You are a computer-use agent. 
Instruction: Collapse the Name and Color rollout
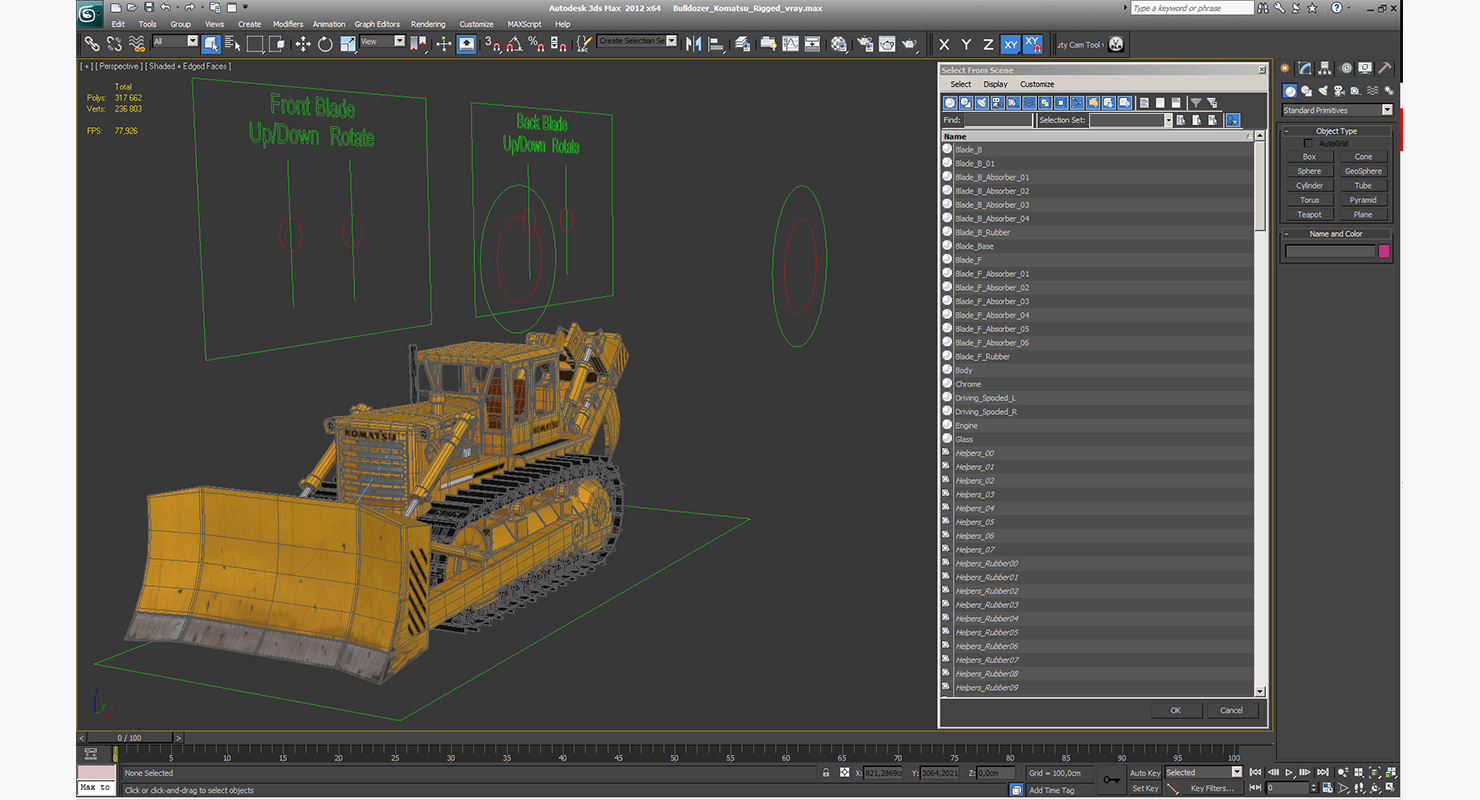[x=1337, y=234]
